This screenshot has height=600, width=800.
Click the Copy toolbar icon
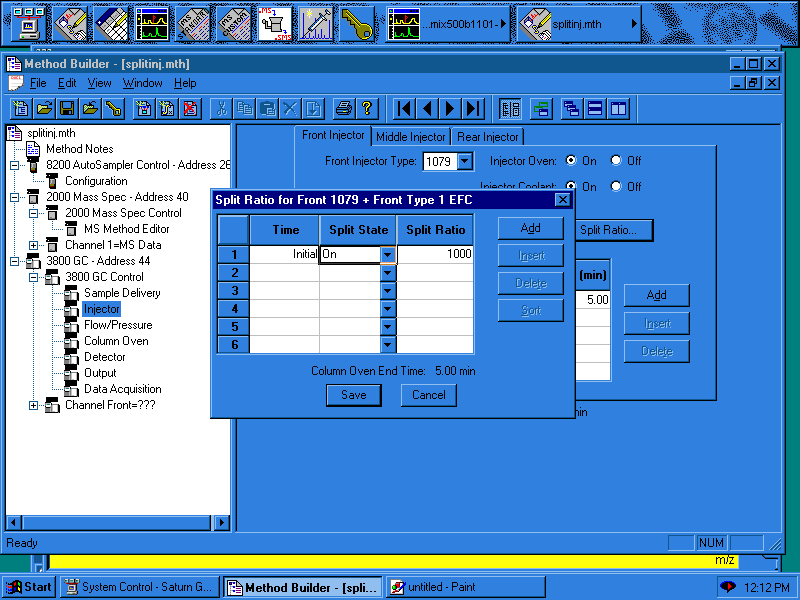244,109
